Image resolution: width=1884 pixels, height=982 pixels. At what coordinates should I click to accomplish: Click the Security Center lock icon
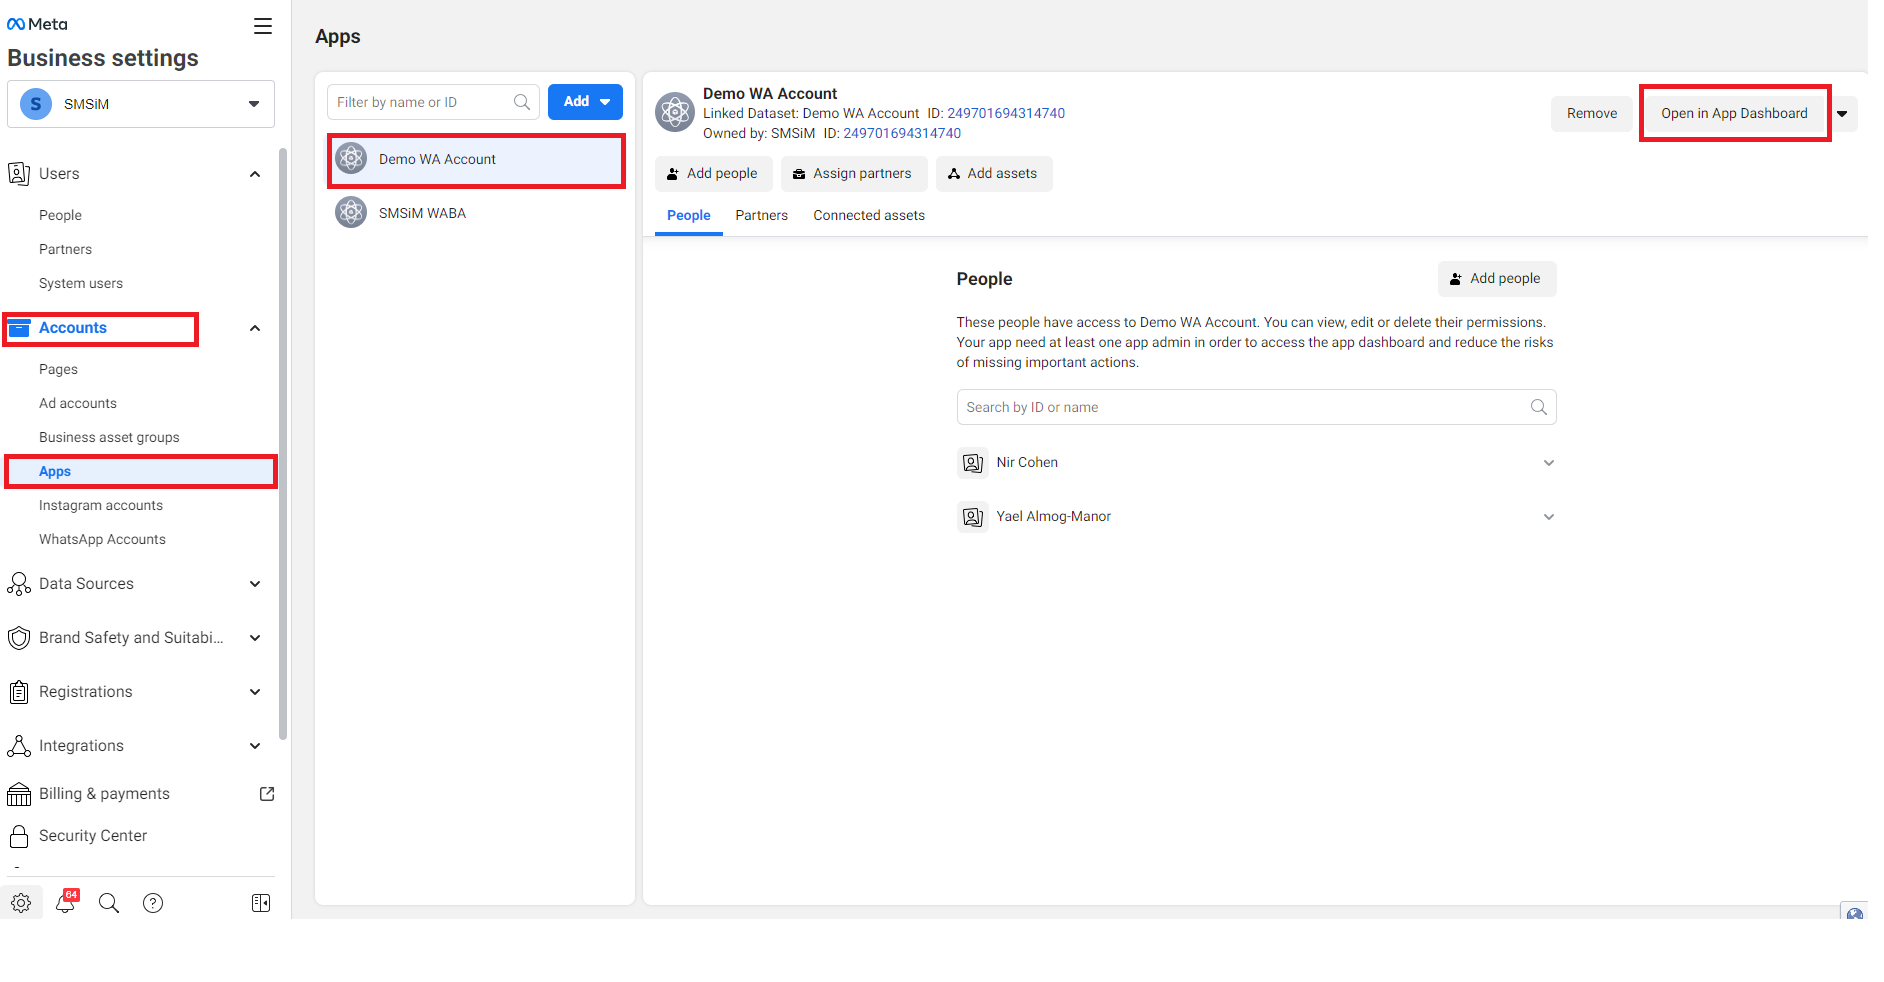(x=19, y=836)
